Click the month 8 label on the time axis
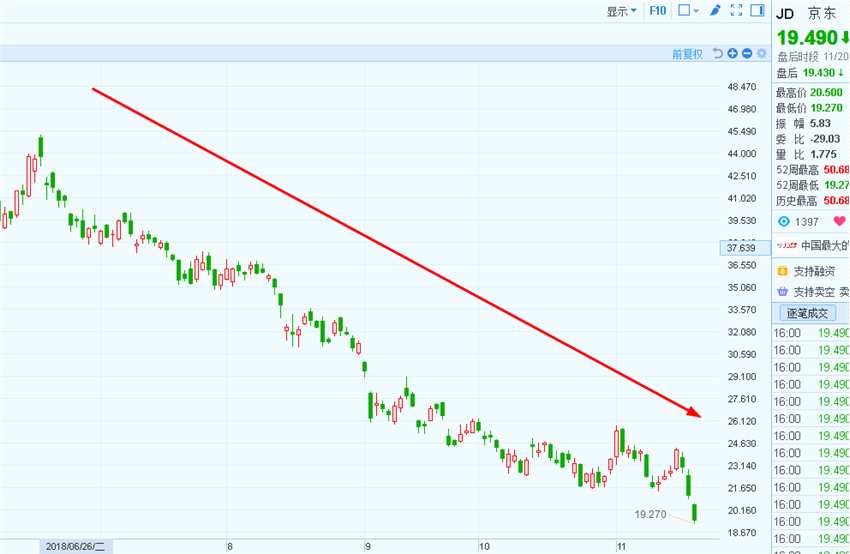The width and height of the screenshot is (850, 554). (230, 546)
